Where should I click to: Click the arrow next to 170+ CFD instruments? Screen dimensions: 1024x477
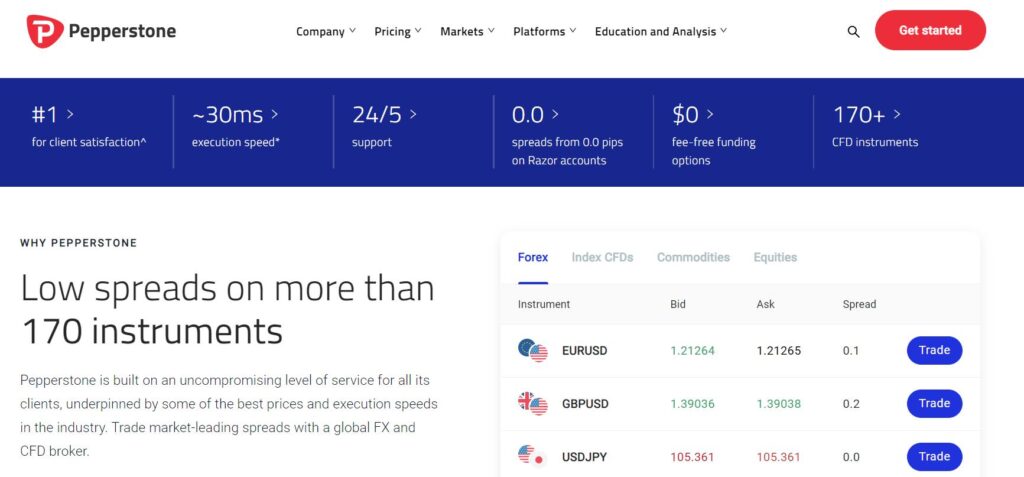click(x=897, y=114)
